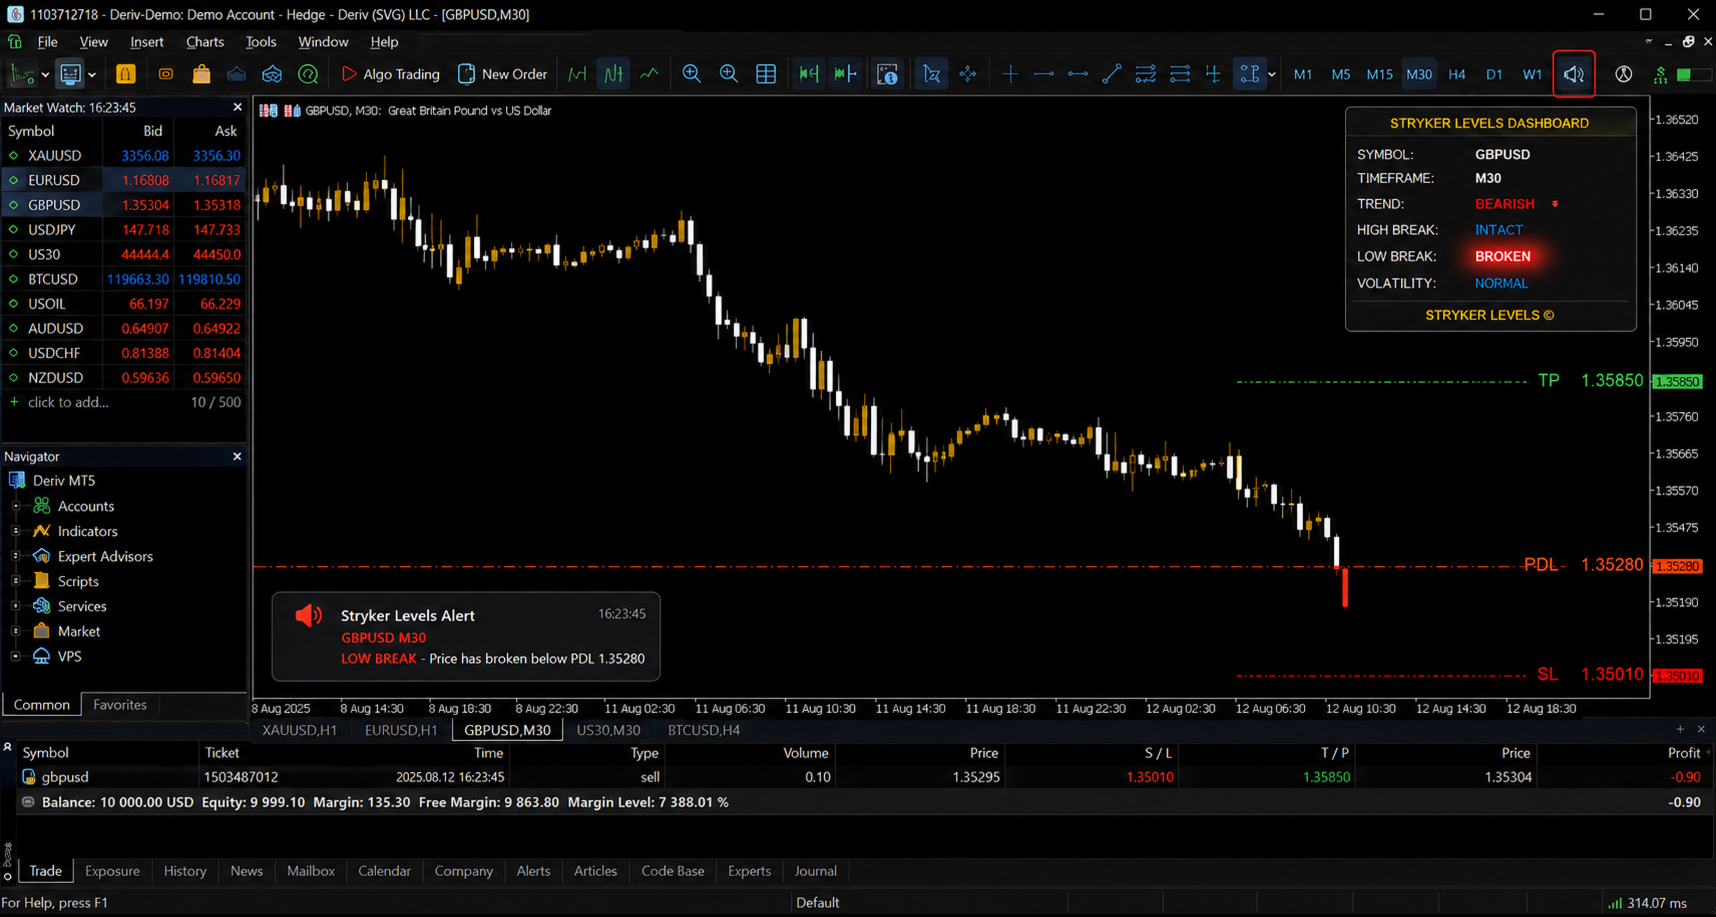
Task: Click the green signals icon in toolbar
Action: pyautogui.click(x=1660, y=74)
